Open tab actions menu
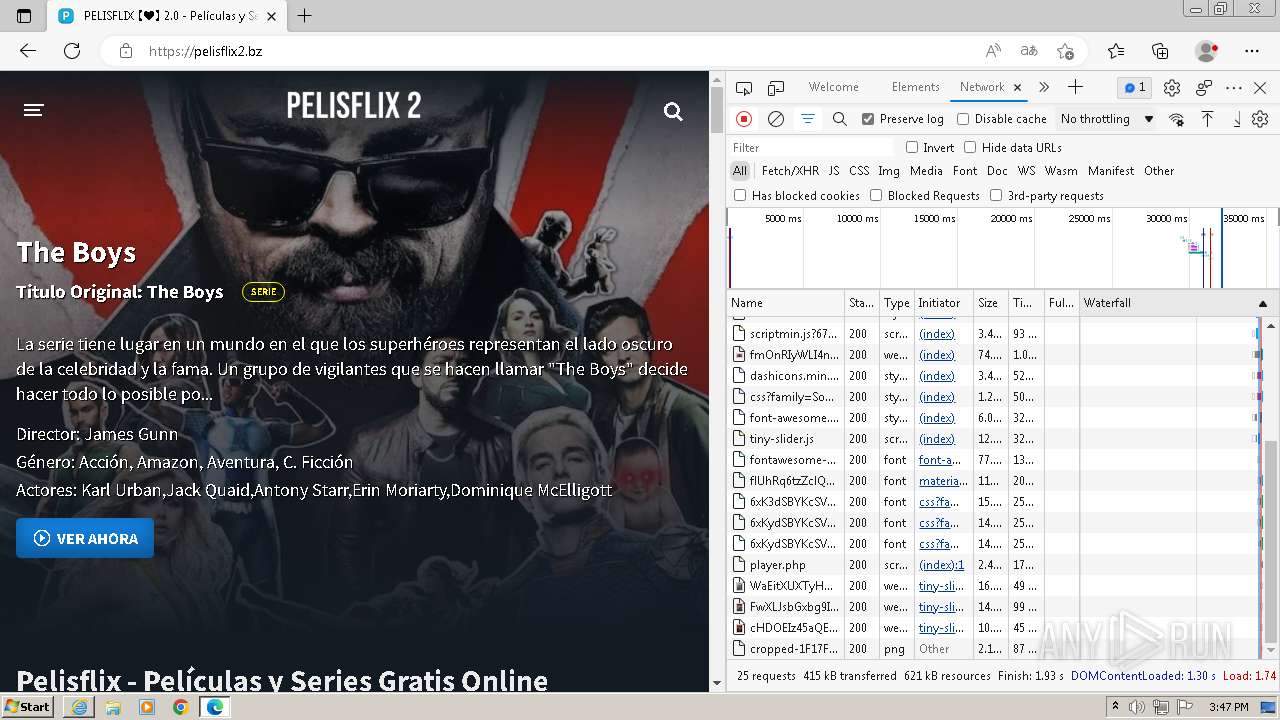 (x=24, y=16)
